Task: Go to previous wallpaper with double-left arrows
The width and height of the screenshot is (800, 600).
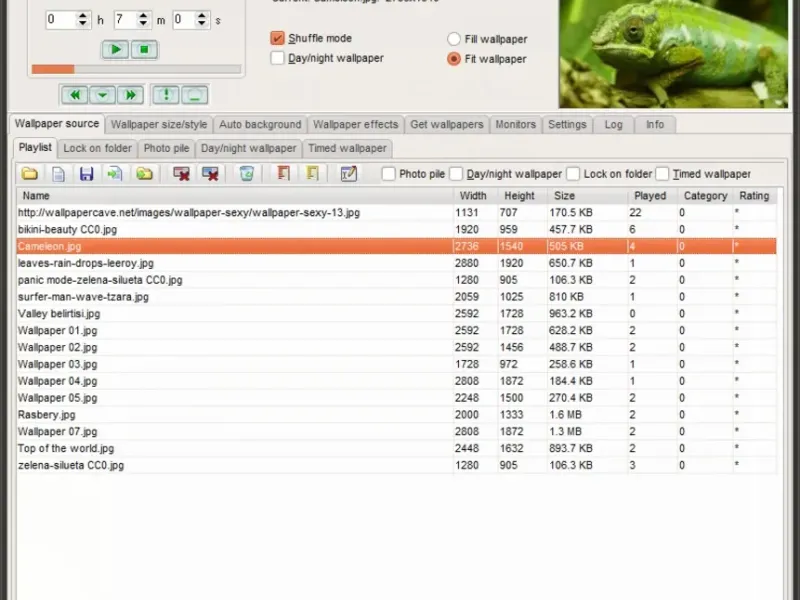Action: tap(74, 95)
